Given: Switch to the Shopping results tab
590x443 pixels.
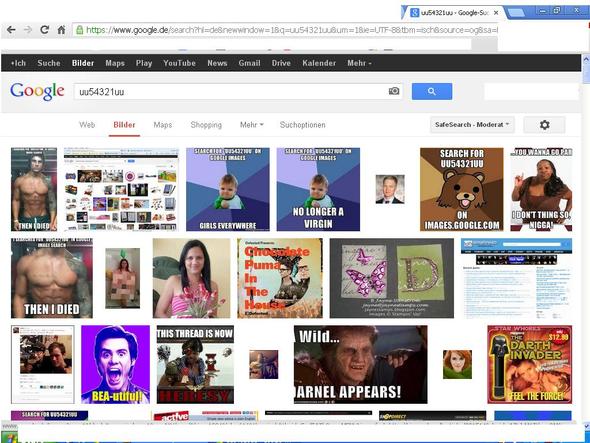Looking at the screenshot, I should (x=206, y=125).
